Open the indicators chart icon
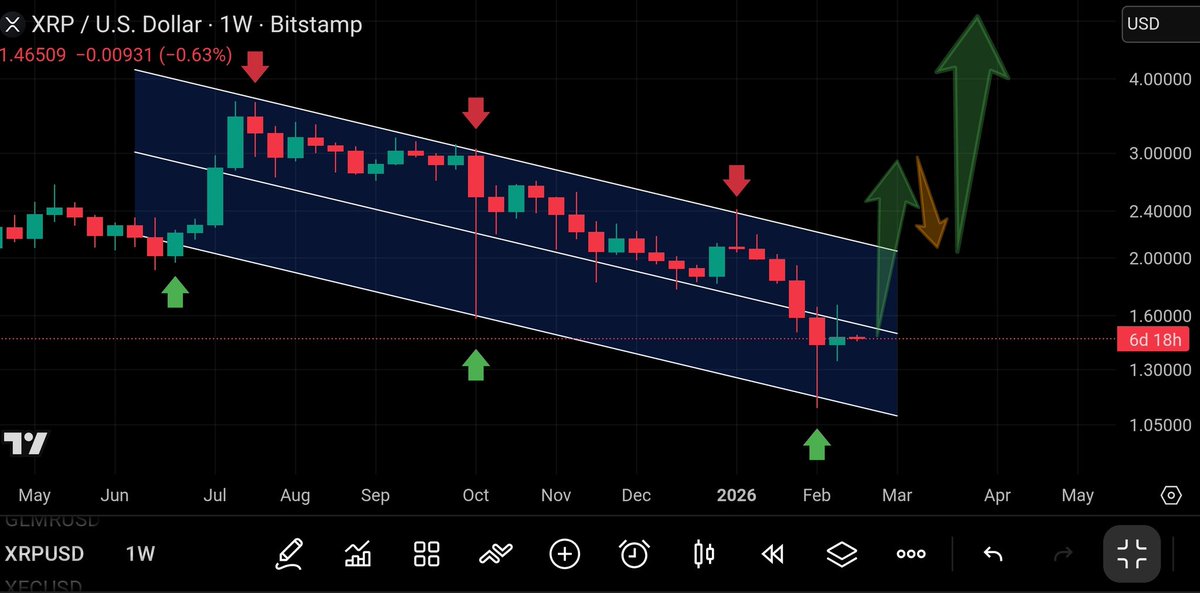The width and height of the screenshot is (1200, 593). pos(358,553)
